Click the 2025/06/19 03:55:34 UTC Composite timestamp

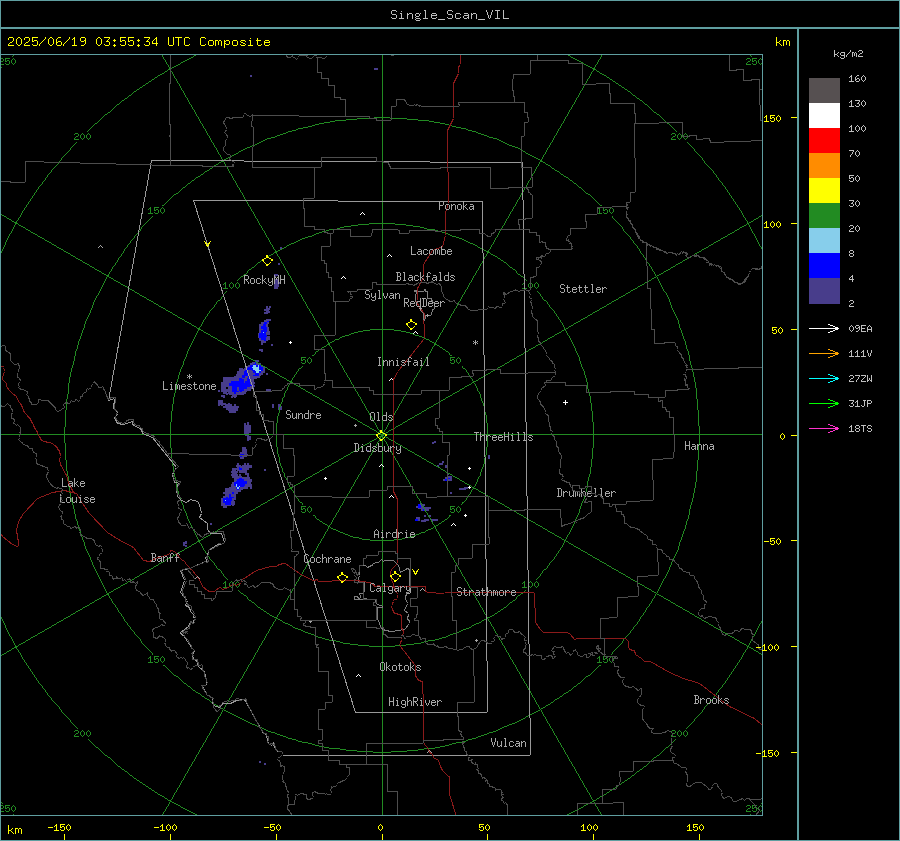138,42
